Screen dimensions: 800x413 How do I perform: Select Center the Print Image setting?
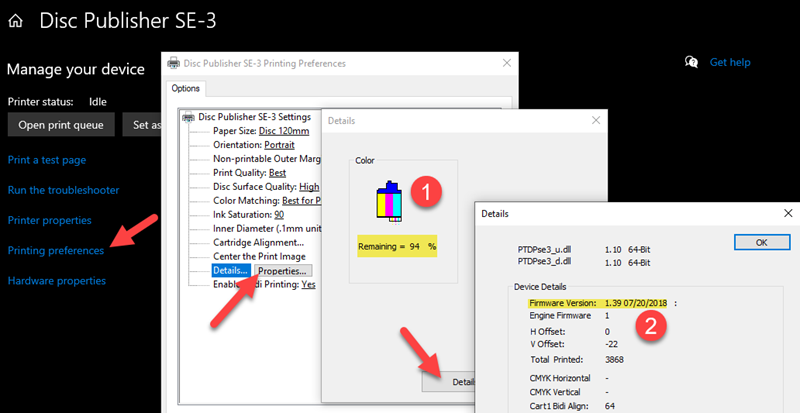coord(259,256)
